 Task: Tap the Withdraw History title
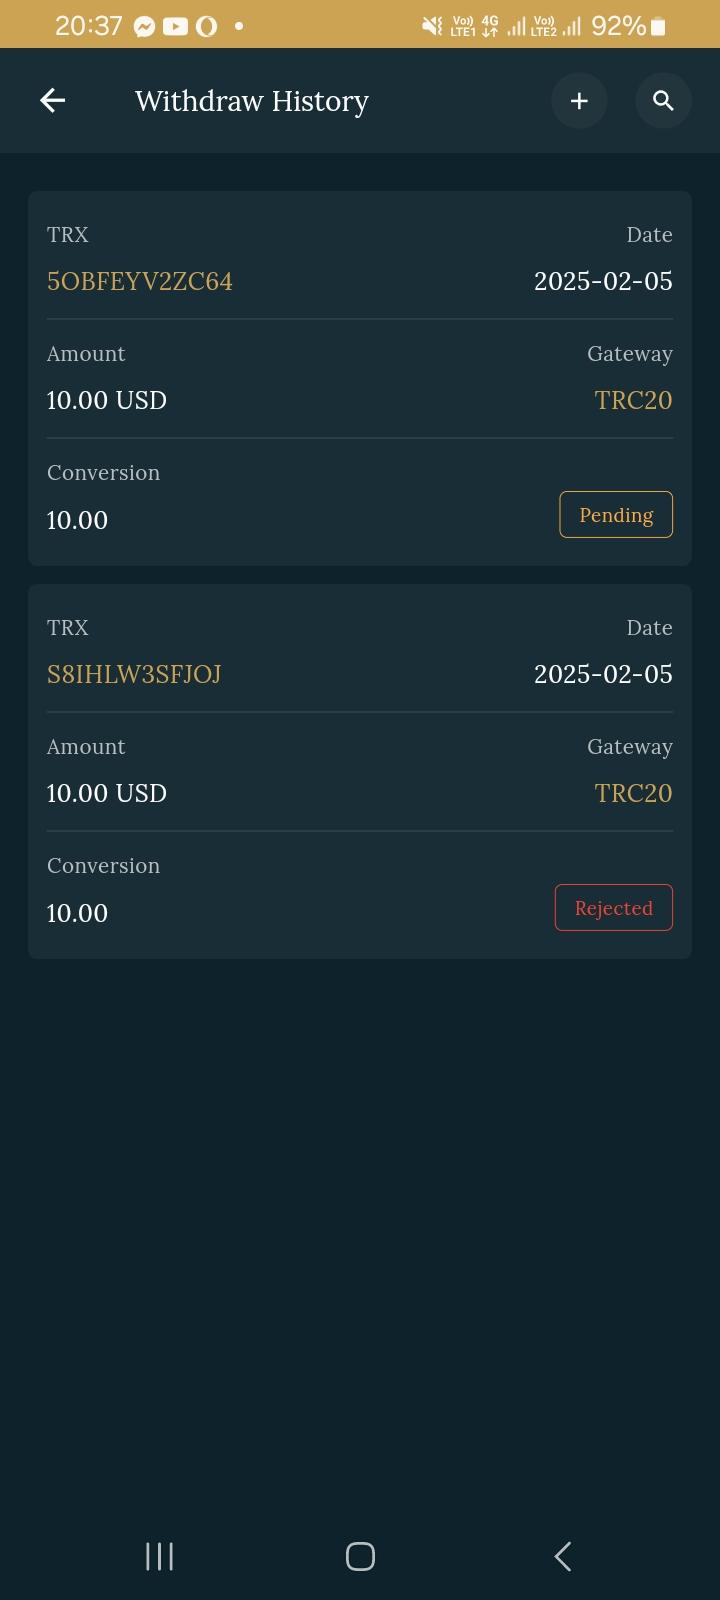pyautogui.click(x=252, y=101)
